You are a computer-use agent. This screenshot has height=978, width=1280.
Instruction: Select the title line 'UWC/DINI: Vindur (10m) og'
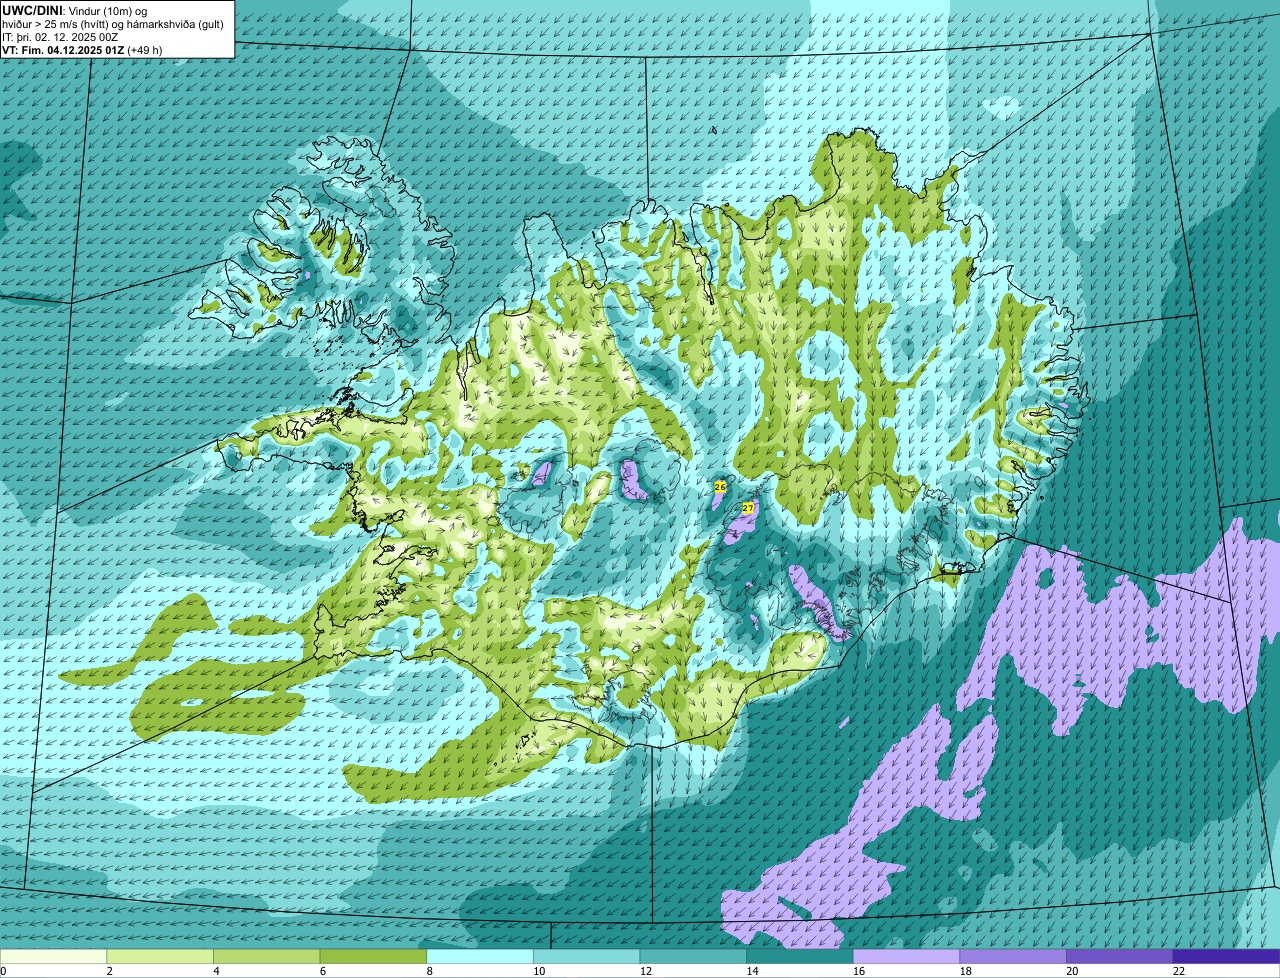click(74, 10)
